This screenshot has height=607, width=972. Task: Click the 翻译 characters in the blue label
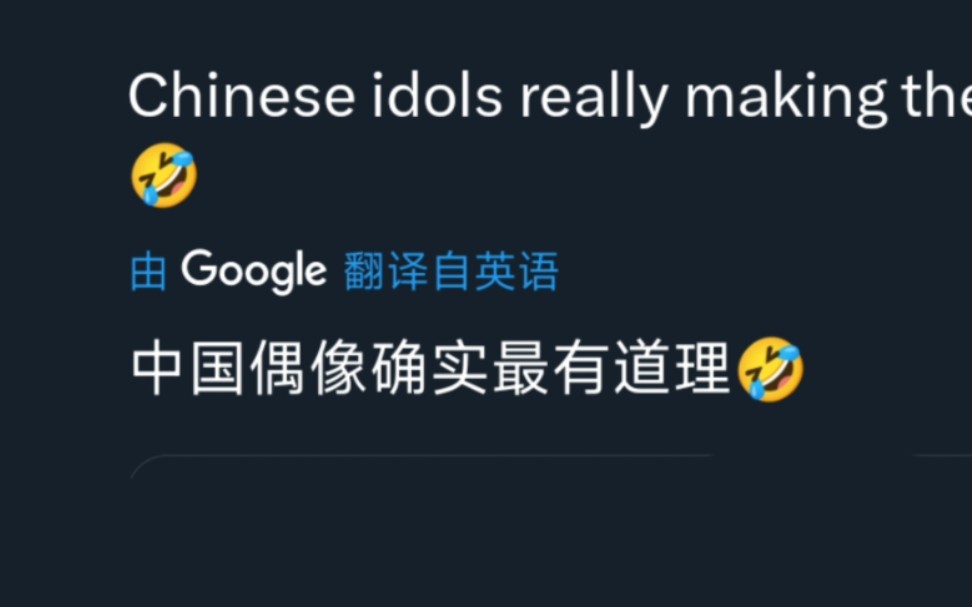(x=386, y=272)
